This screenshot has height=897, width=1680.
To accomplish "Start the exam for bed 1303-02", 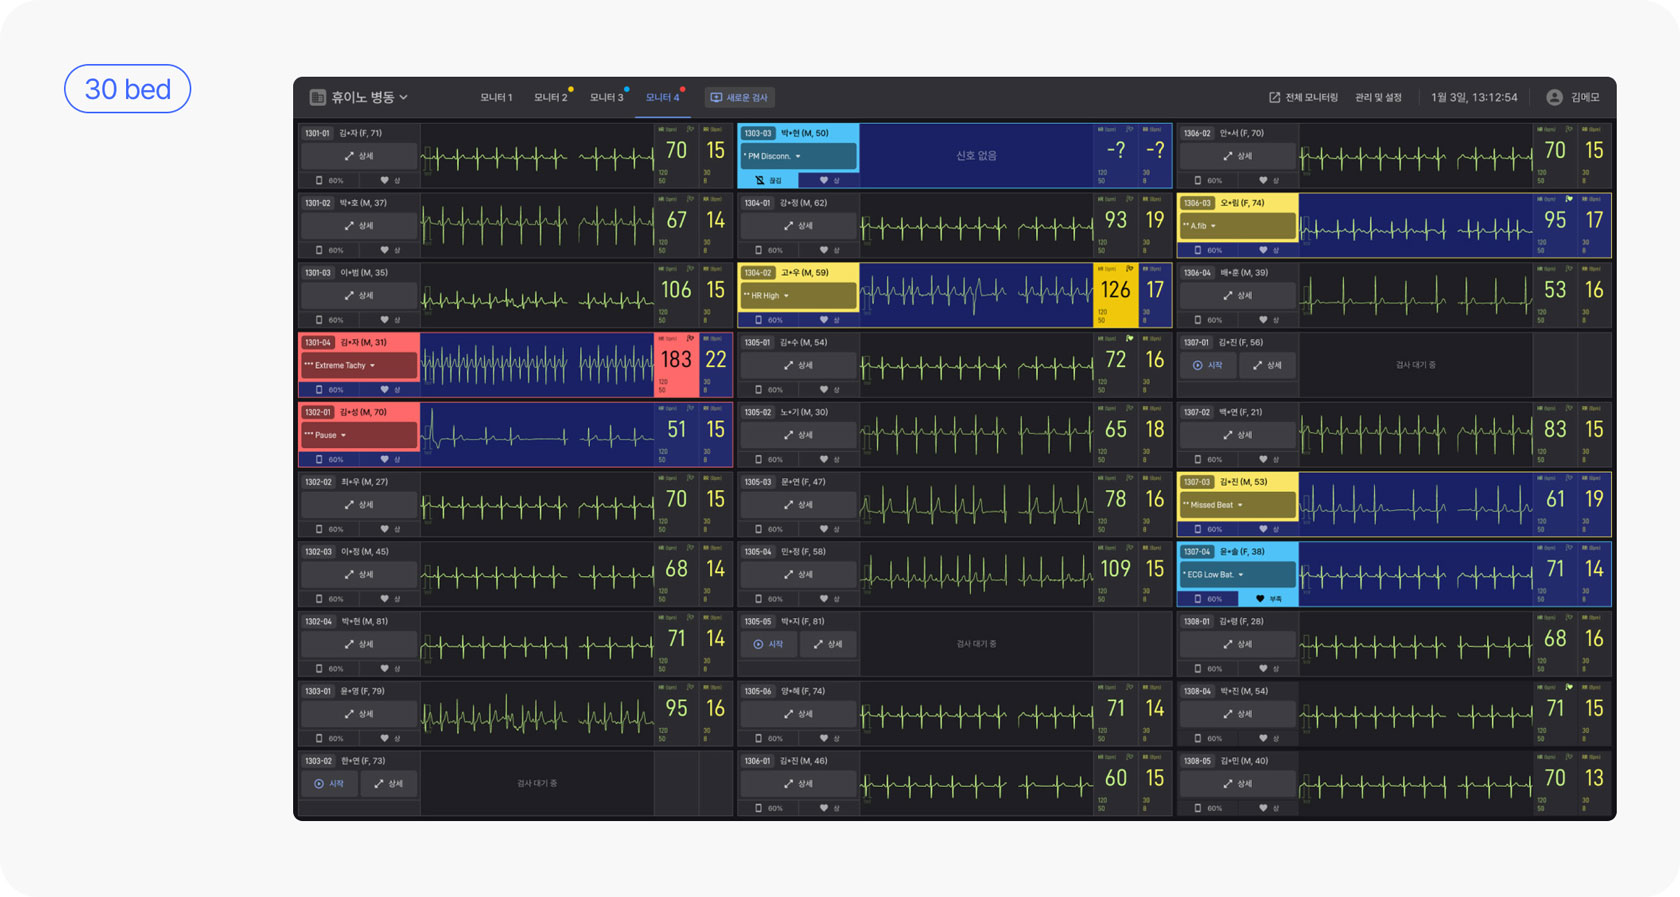I will click(329, 784).
